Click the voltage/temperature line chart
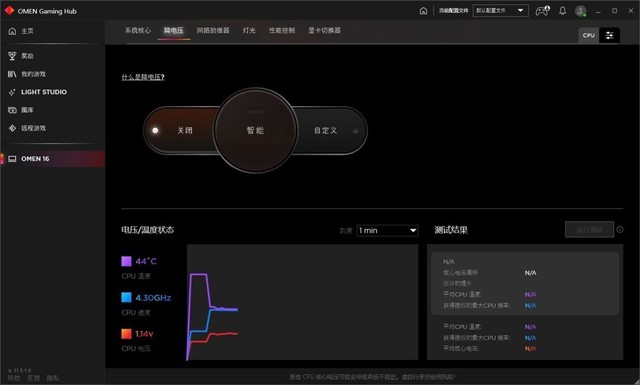The height and width of the screenshot is (385, 640). click(302, 302)
